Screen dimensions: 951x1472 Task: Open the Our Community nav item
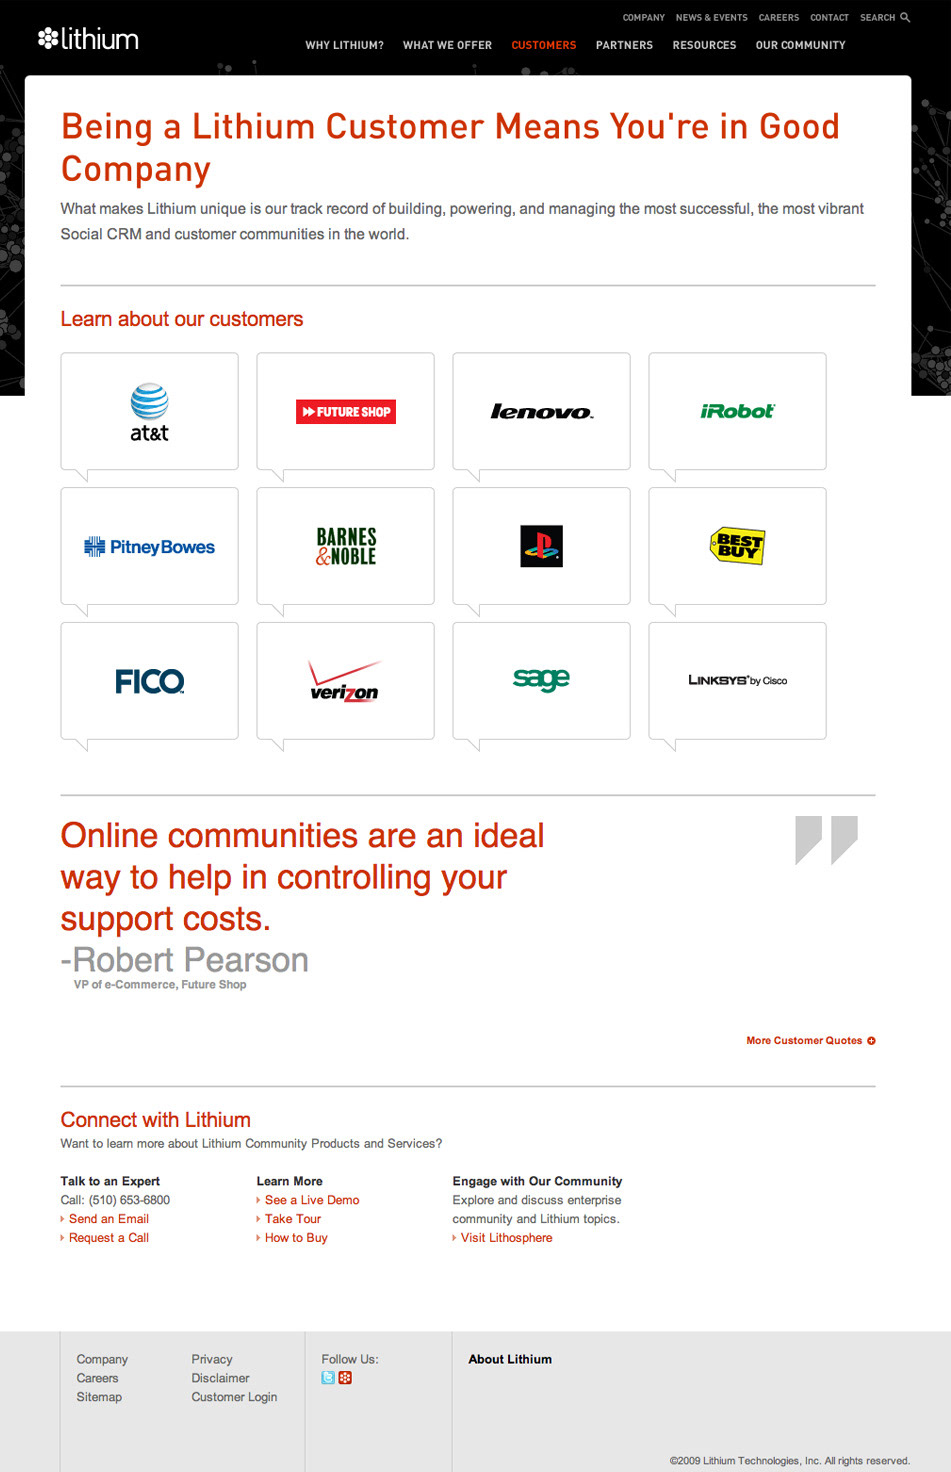[801, 45]
